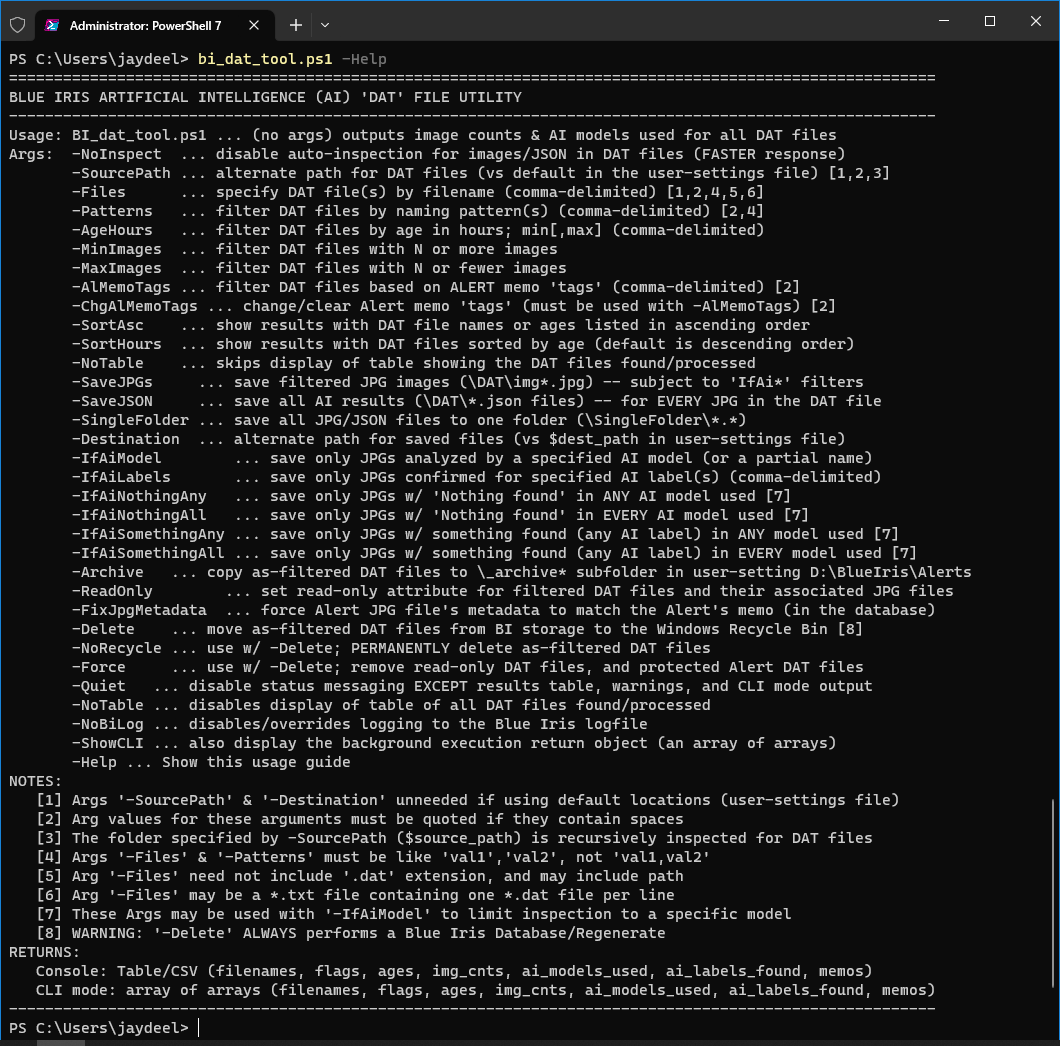Close the terminal window
The image size is (1060, 1046).
[1036, 21]
